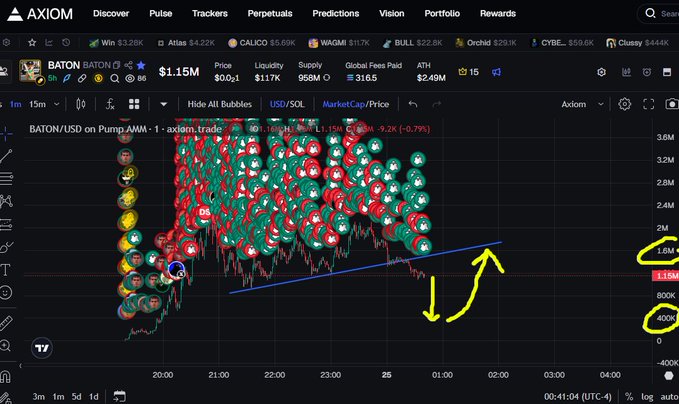Open the WAGMI $11.7K ticker
Screen dimensions: 679x404
tap(339, 43)
